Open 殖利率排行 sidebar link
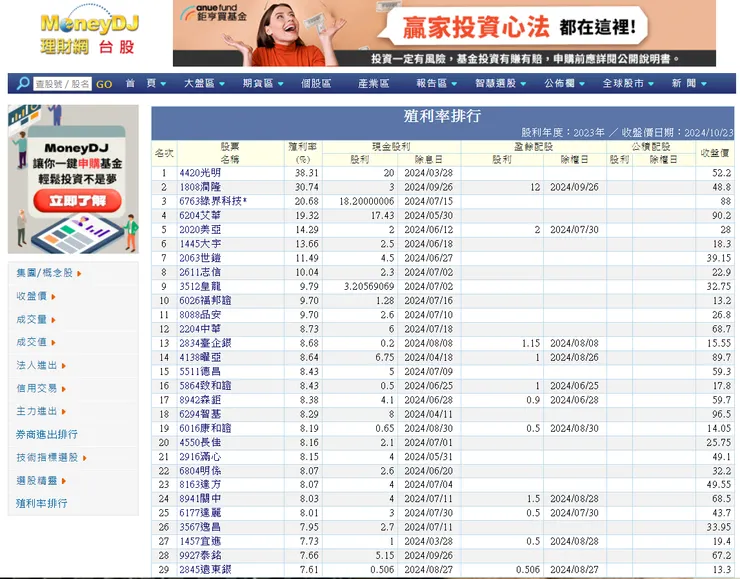Screen dimensions: 740x579 pyautogui.click(x=42, y=503)
